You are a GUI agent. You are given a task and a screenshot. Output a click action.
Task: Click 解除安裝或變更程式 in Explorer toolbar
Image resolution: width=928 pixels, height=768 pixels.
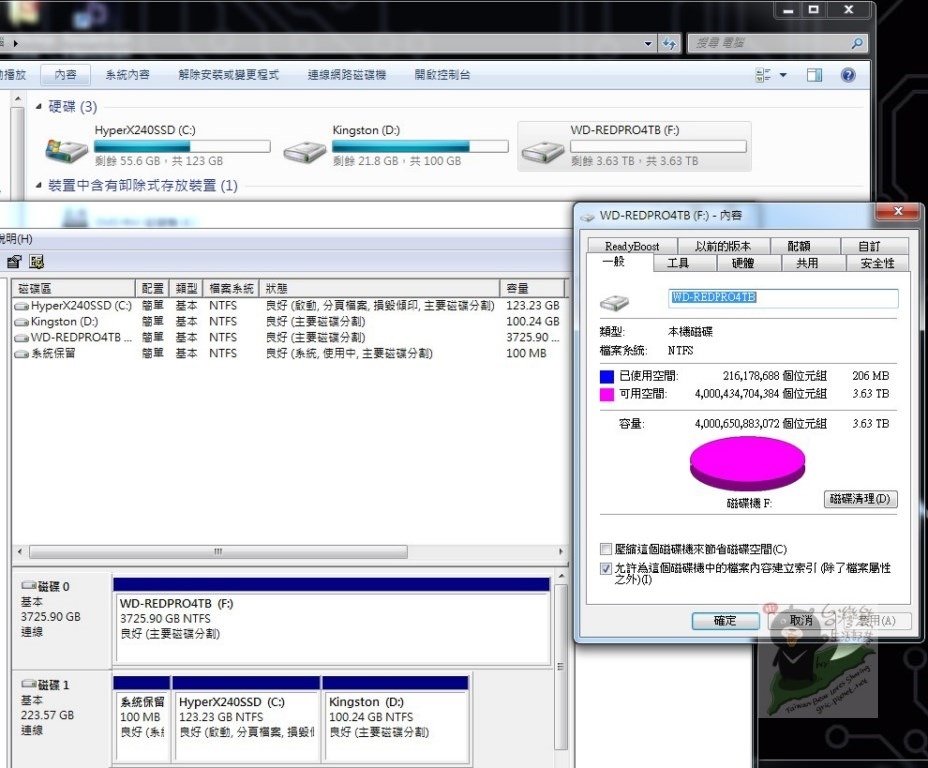click(x=228, y=75)
